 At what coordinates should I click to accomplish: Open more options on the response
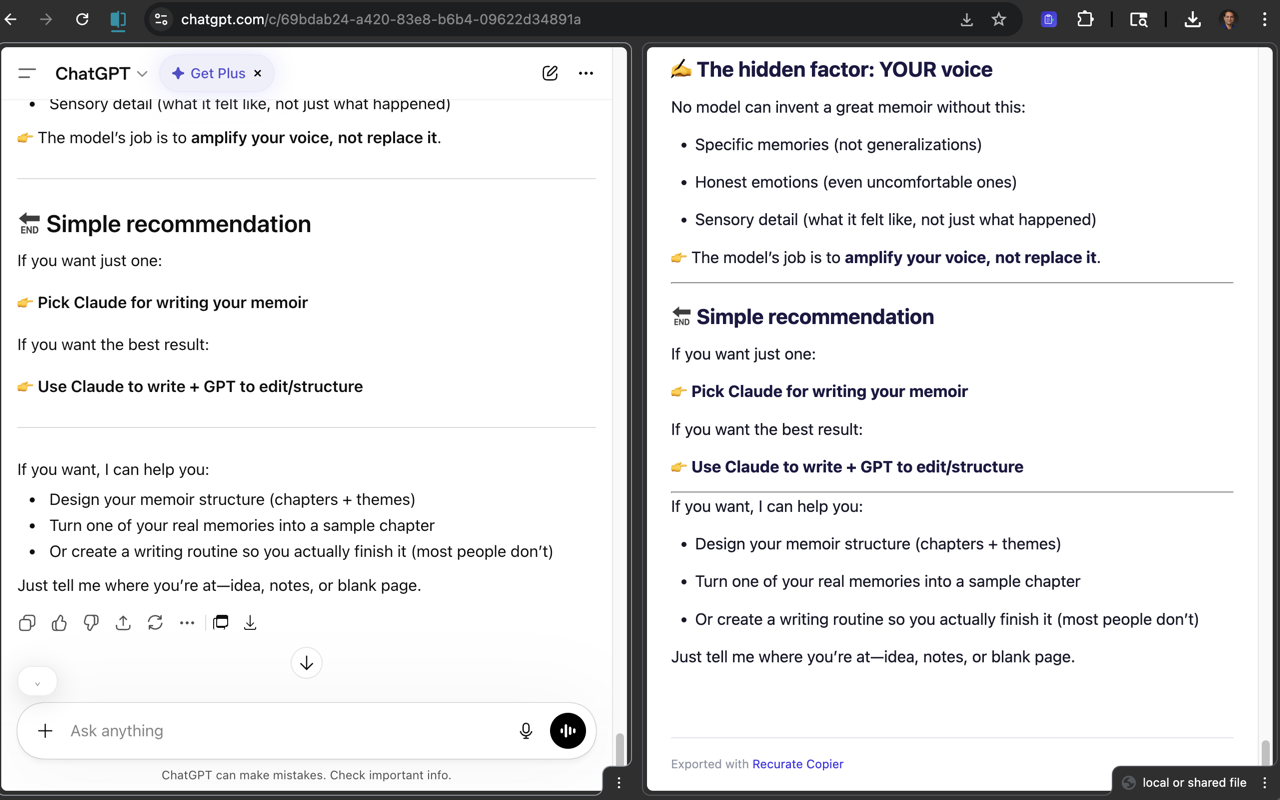point(187,622)
